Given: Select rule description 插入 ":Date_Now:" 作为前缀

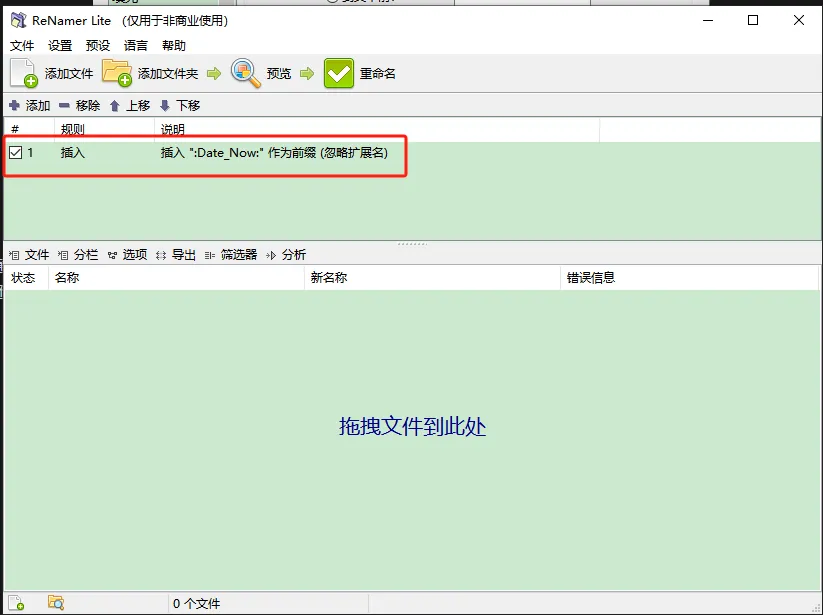Looking at the screenshot, I should [275, 153].
